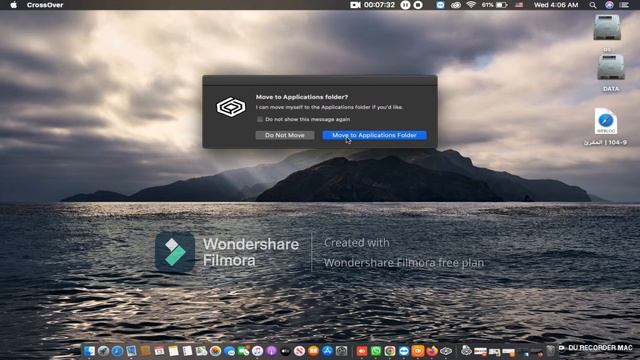Viewport: 640px width, 360px height.
Task: Open Music (iTunes) in the Dock
Action: point(258,351)
